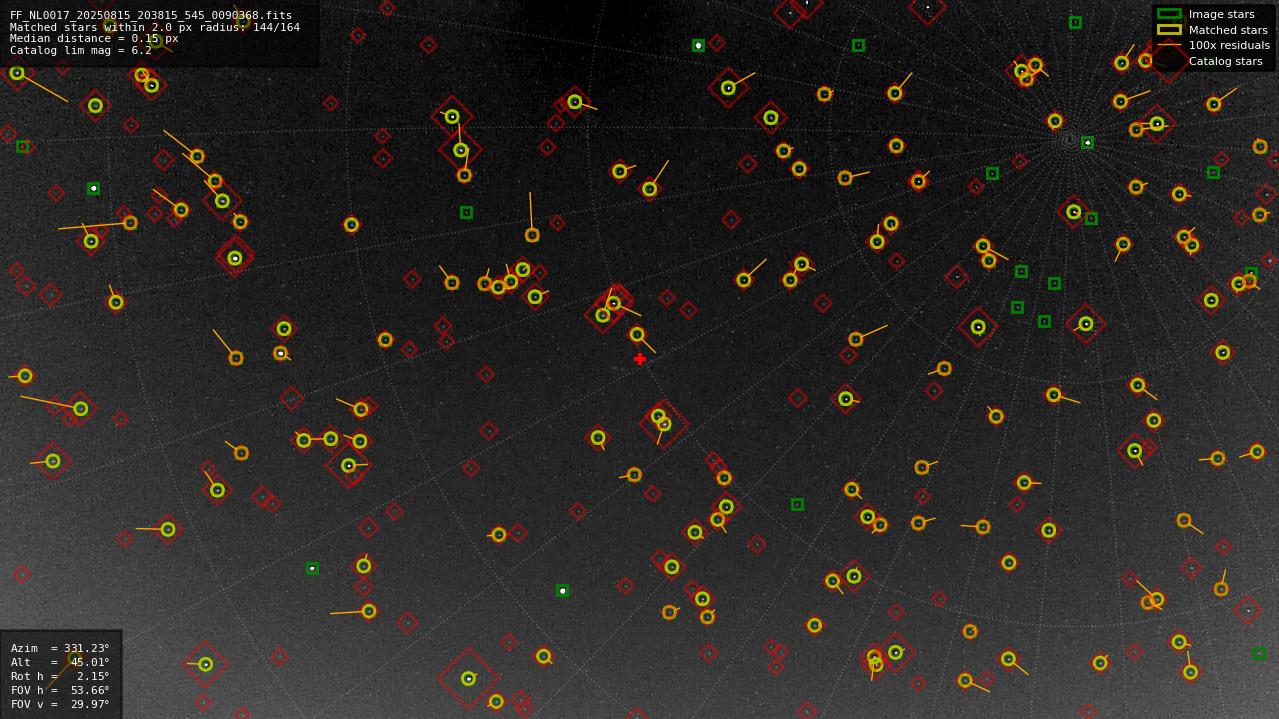Select the FITS file name text line

(151, 15)
